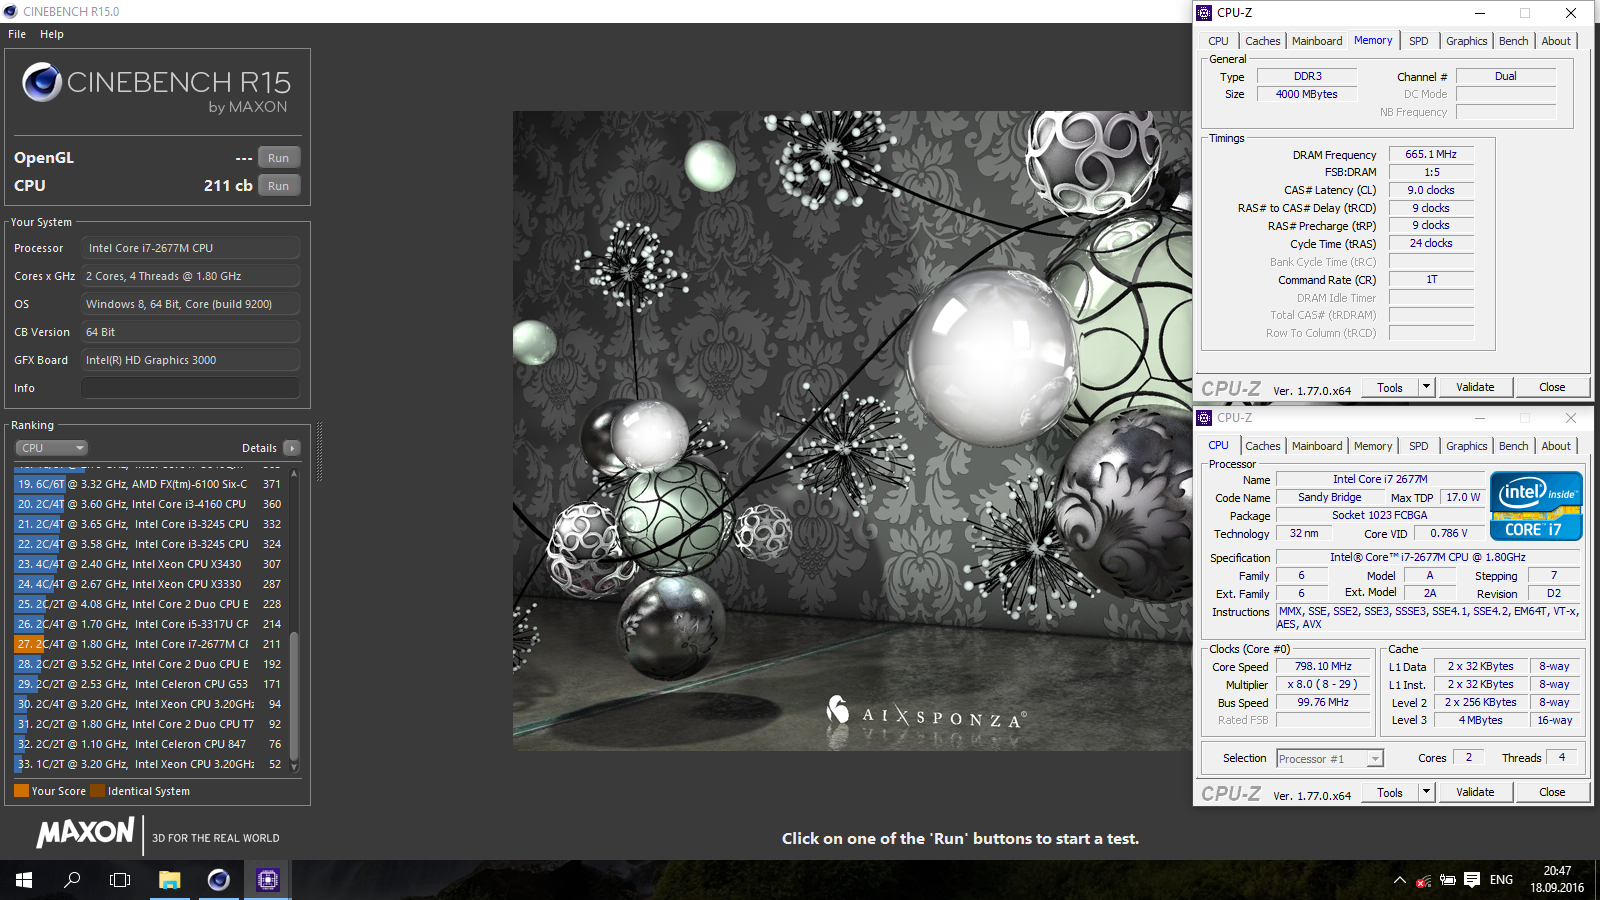Open Caches tab in lower CPU-Z window
The width and height of the screenshot is (1600, 900).
point(1262,446)
